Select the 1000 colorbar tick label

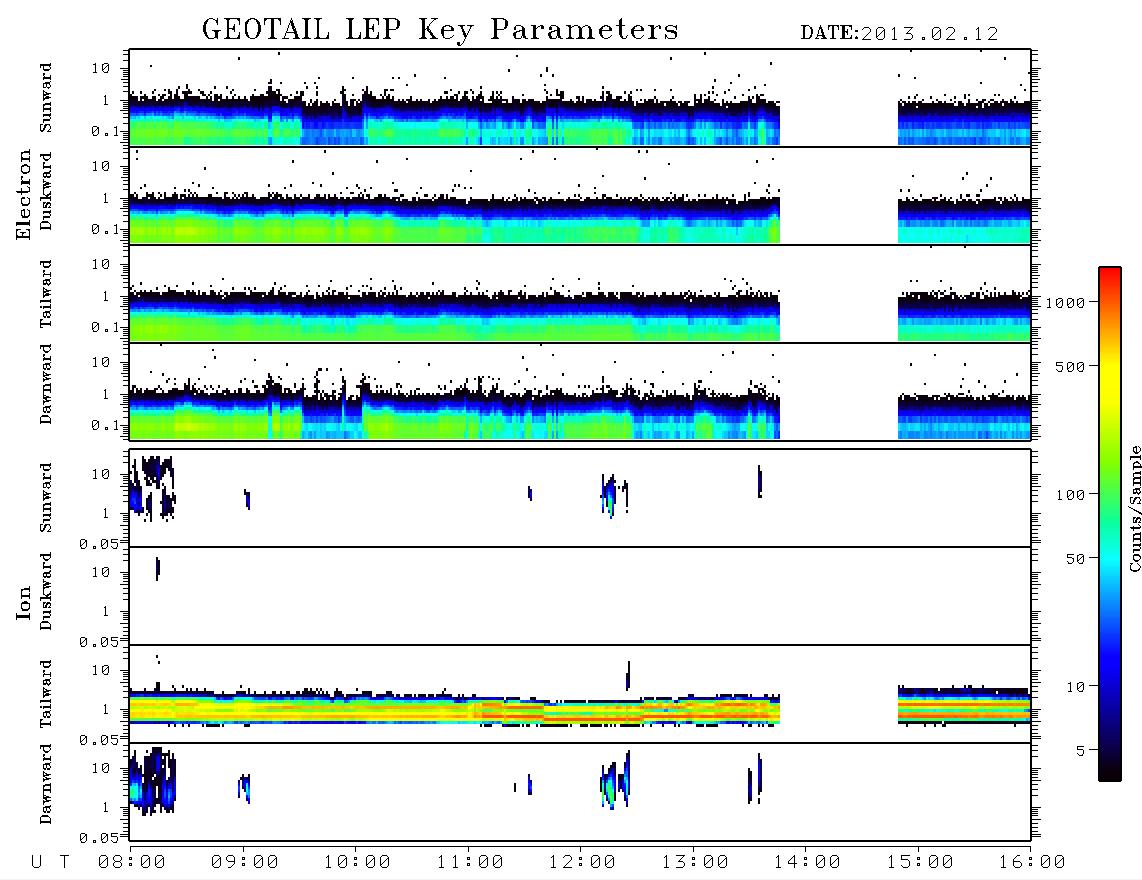pos(1065,303)
